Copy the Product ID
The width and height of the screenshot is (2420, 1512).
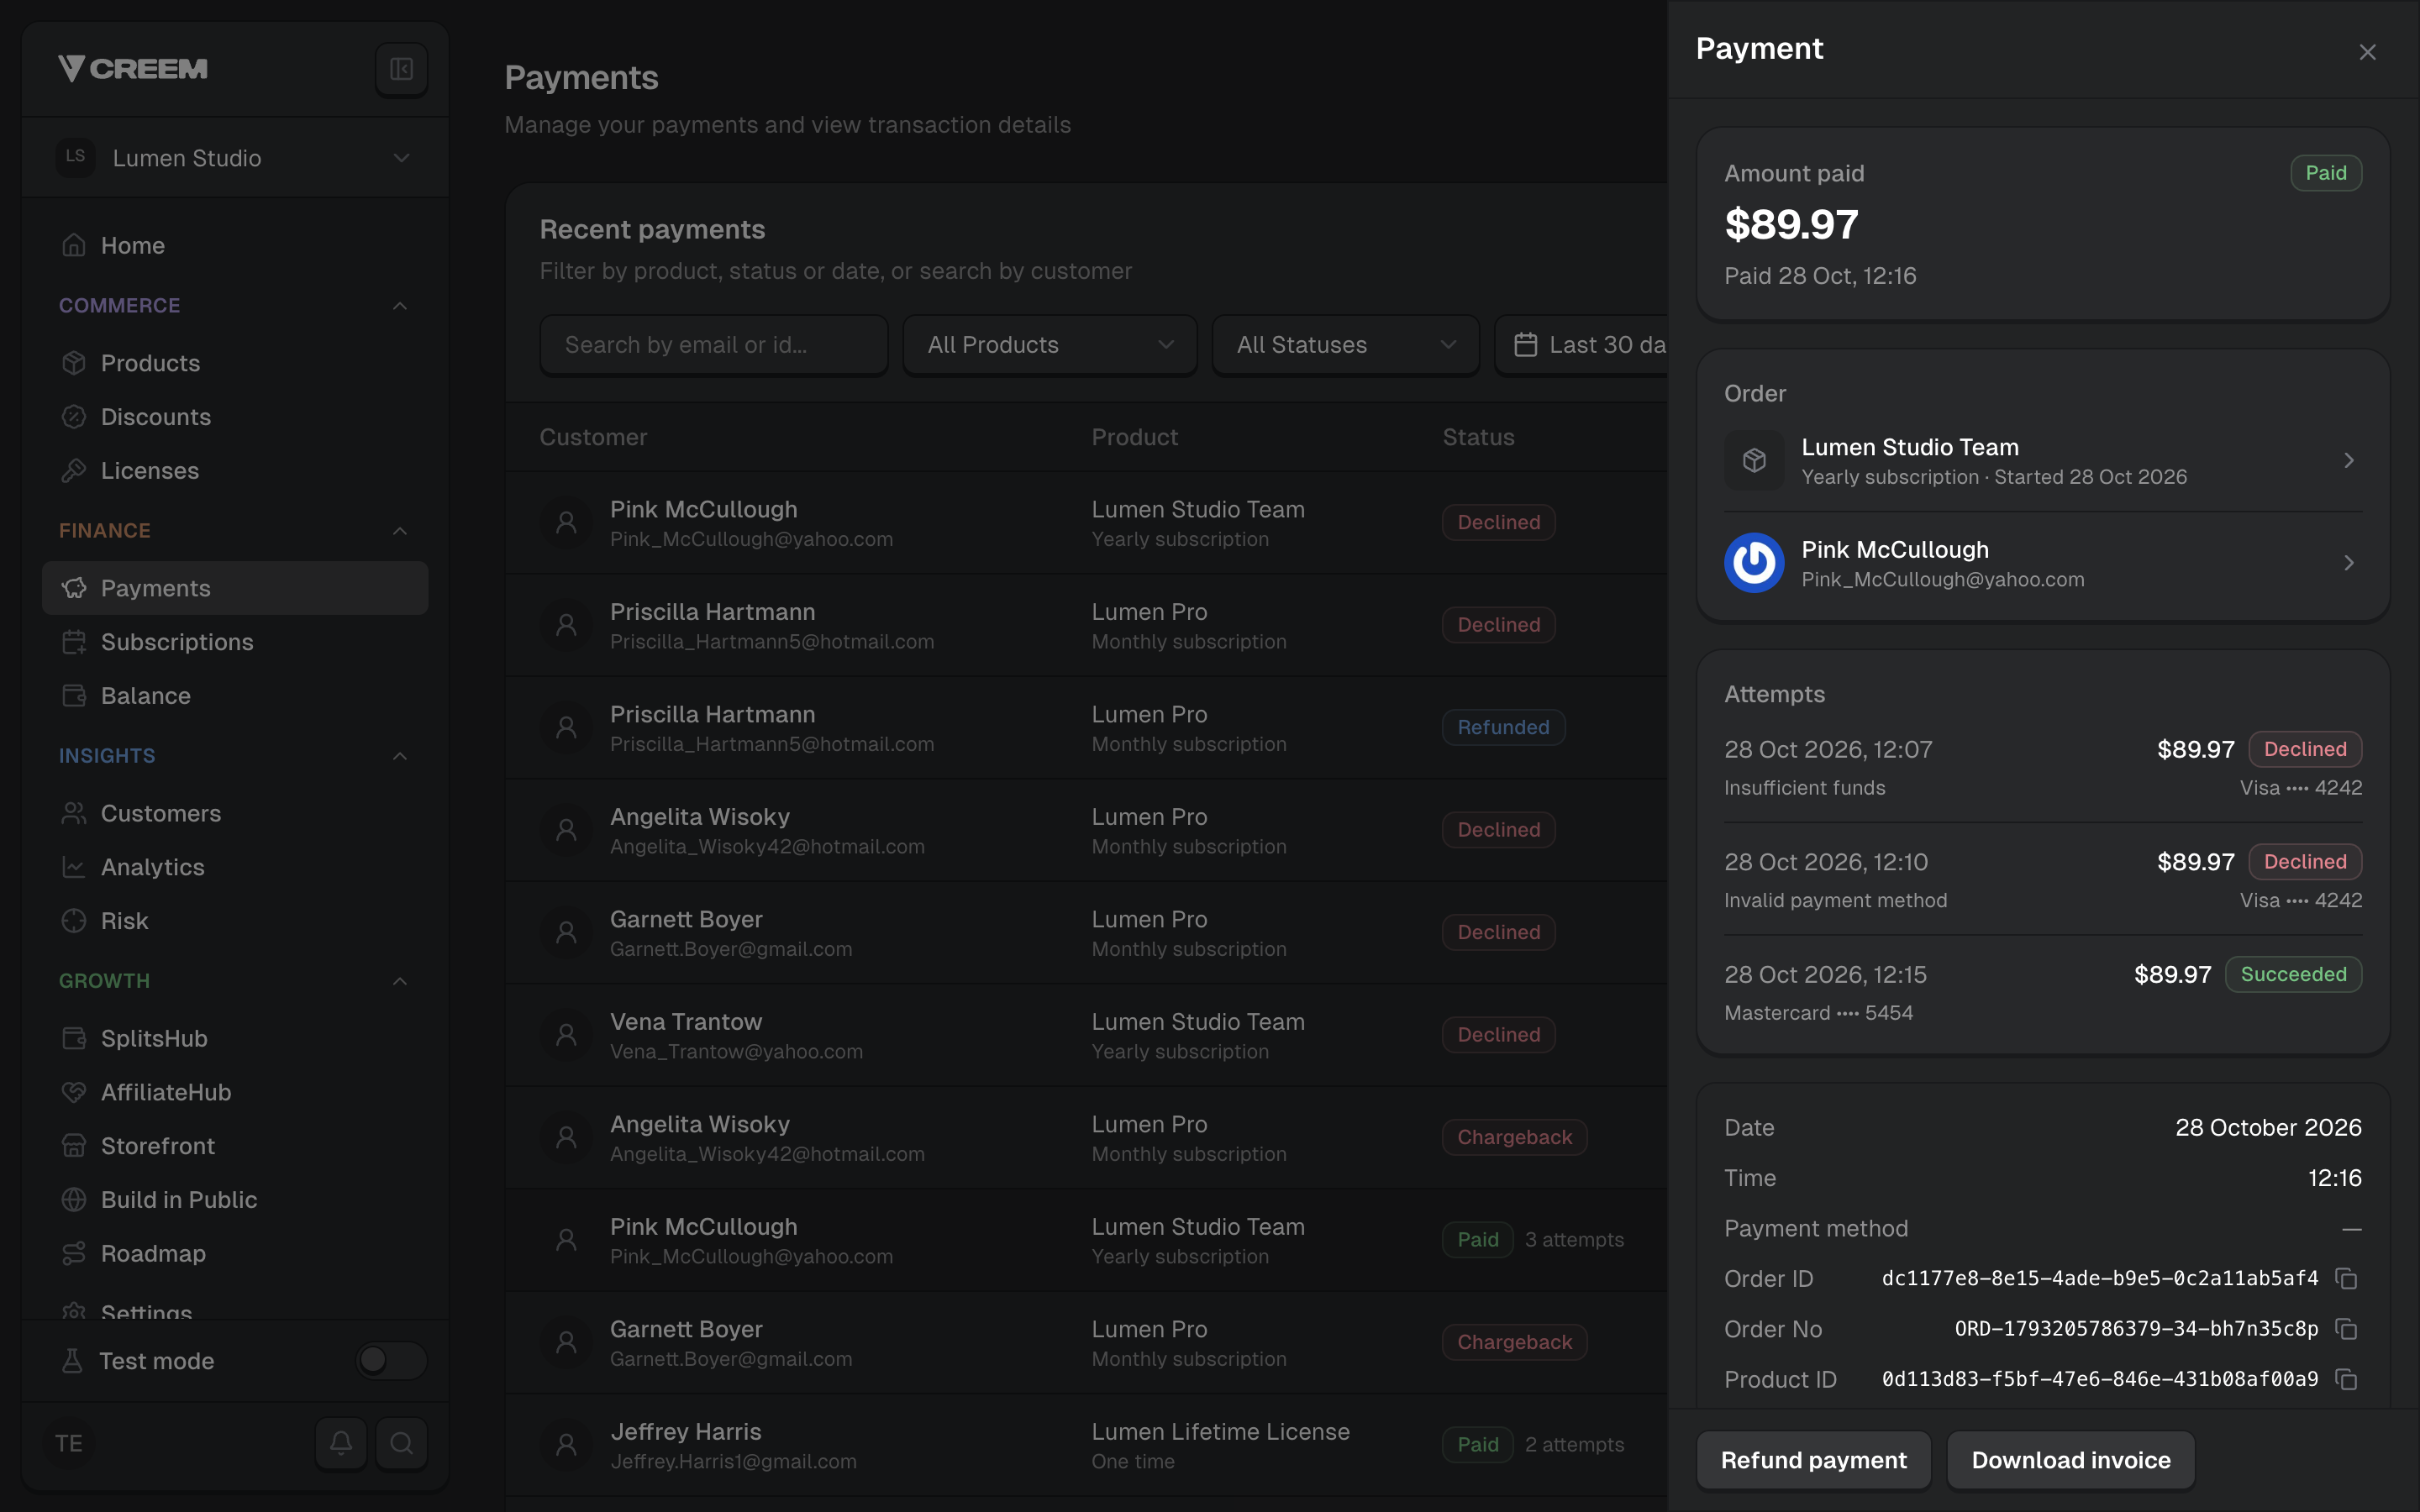[2346, 1380]
